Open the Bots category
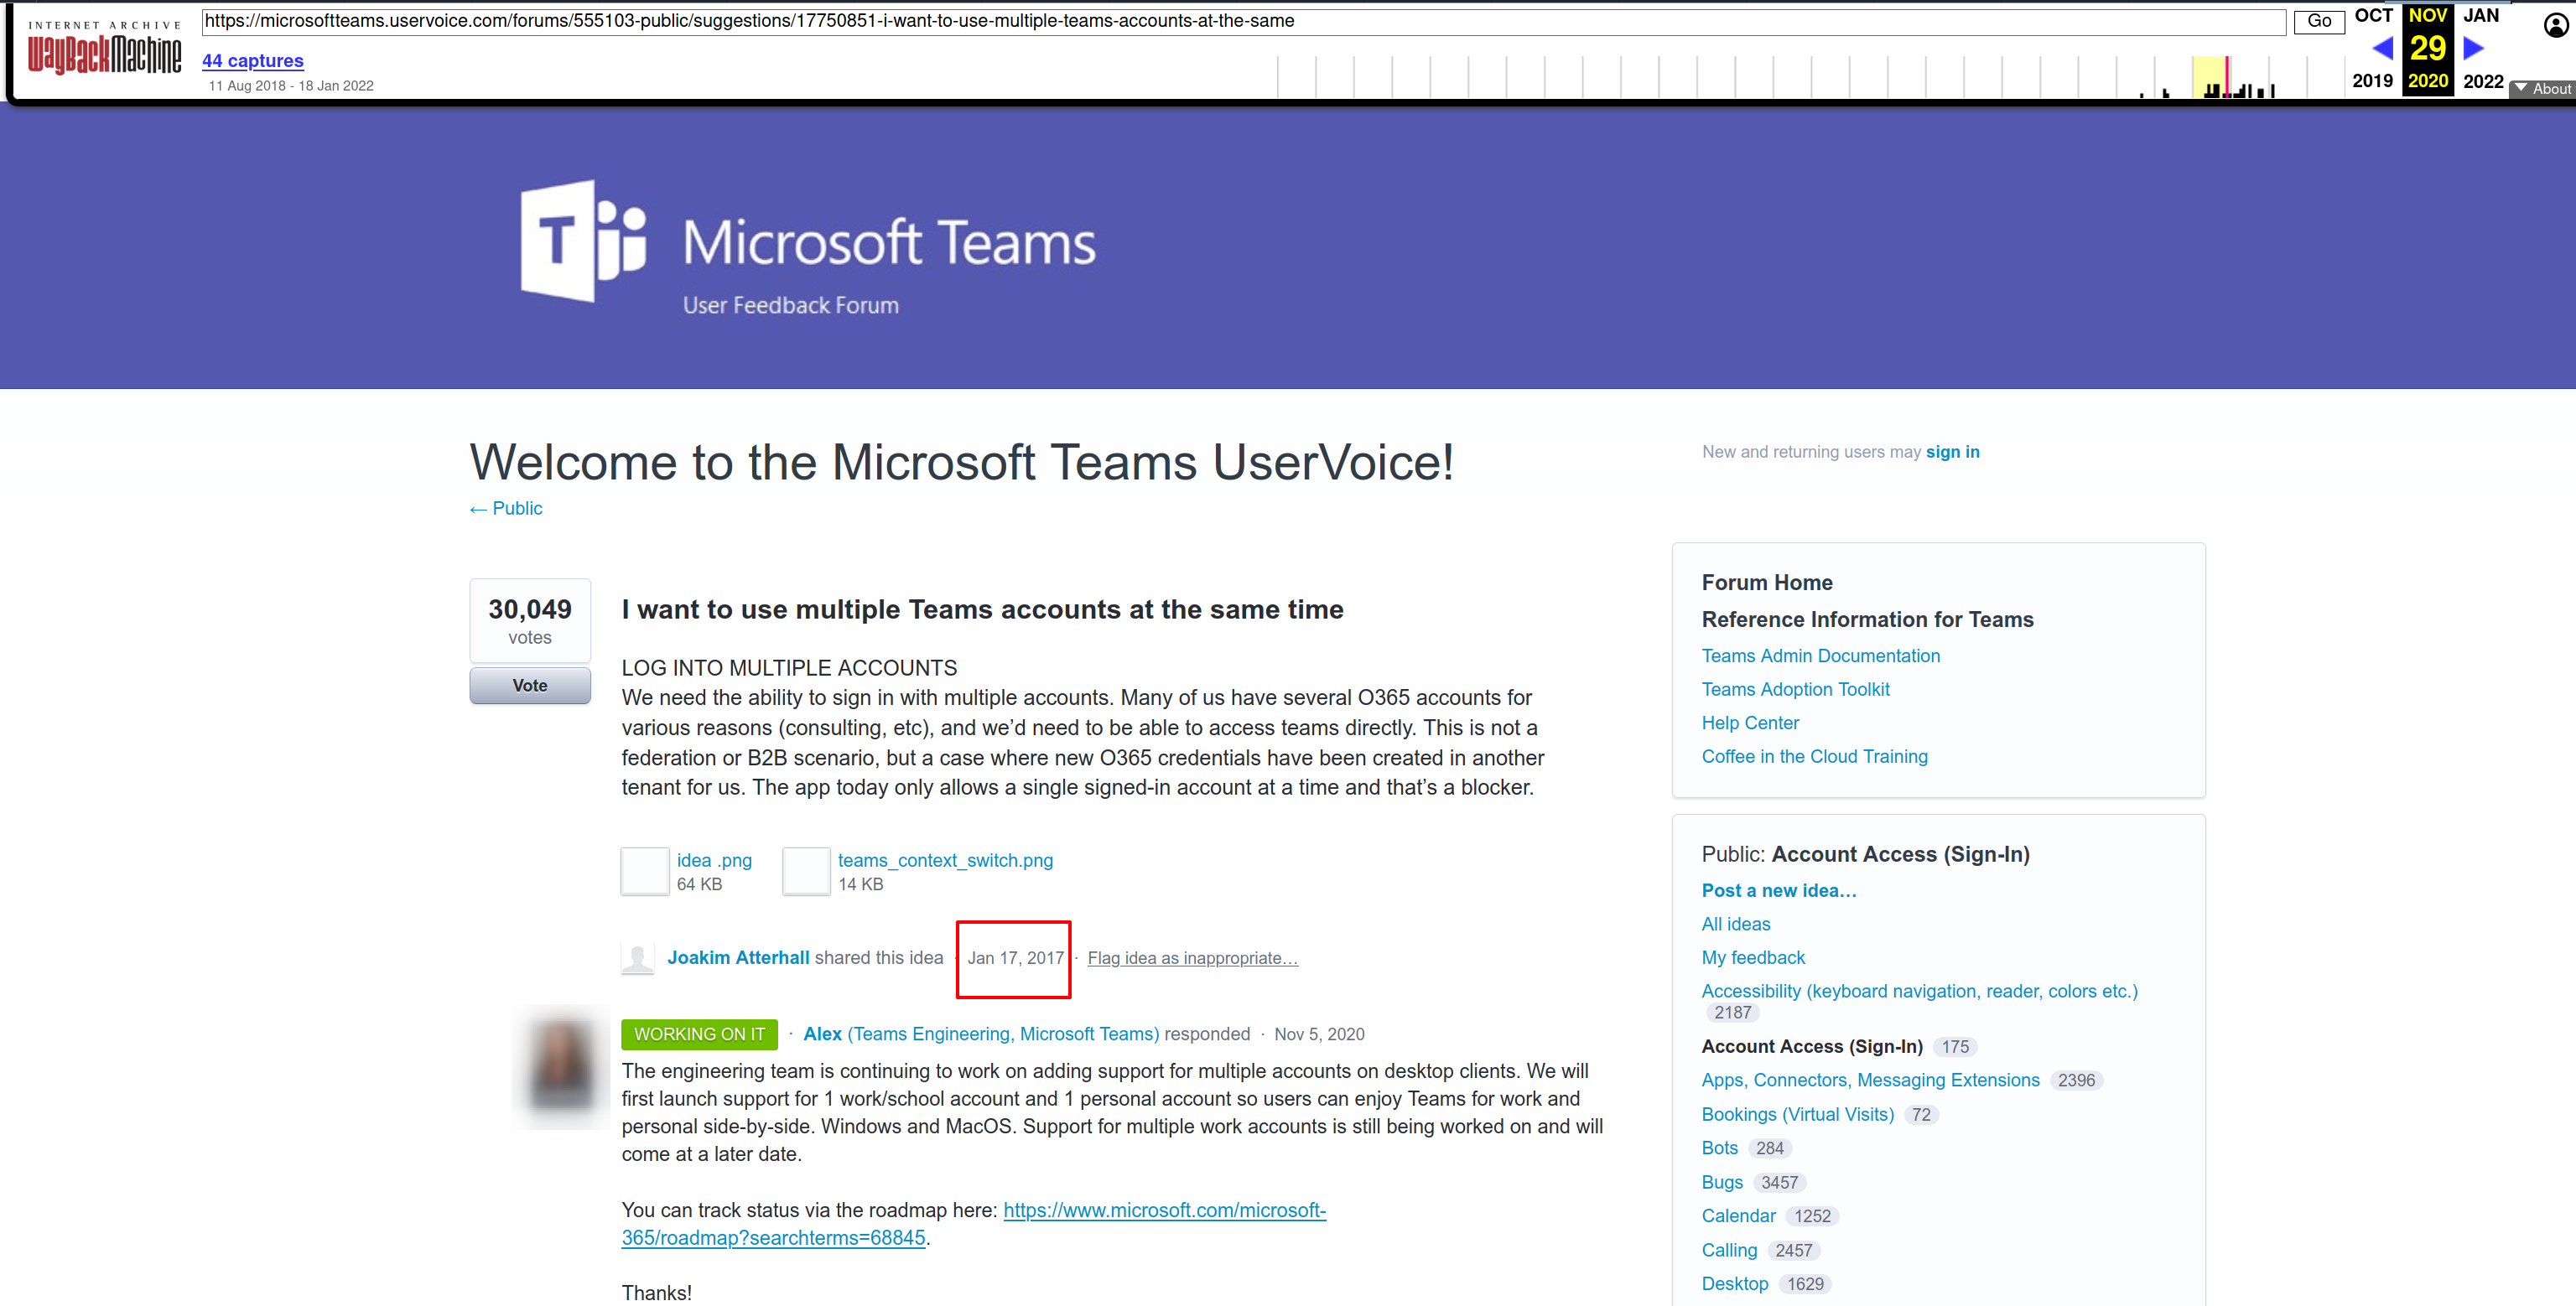The height and width of the screenshot is (1306, 2576). coord(1720,1148)
